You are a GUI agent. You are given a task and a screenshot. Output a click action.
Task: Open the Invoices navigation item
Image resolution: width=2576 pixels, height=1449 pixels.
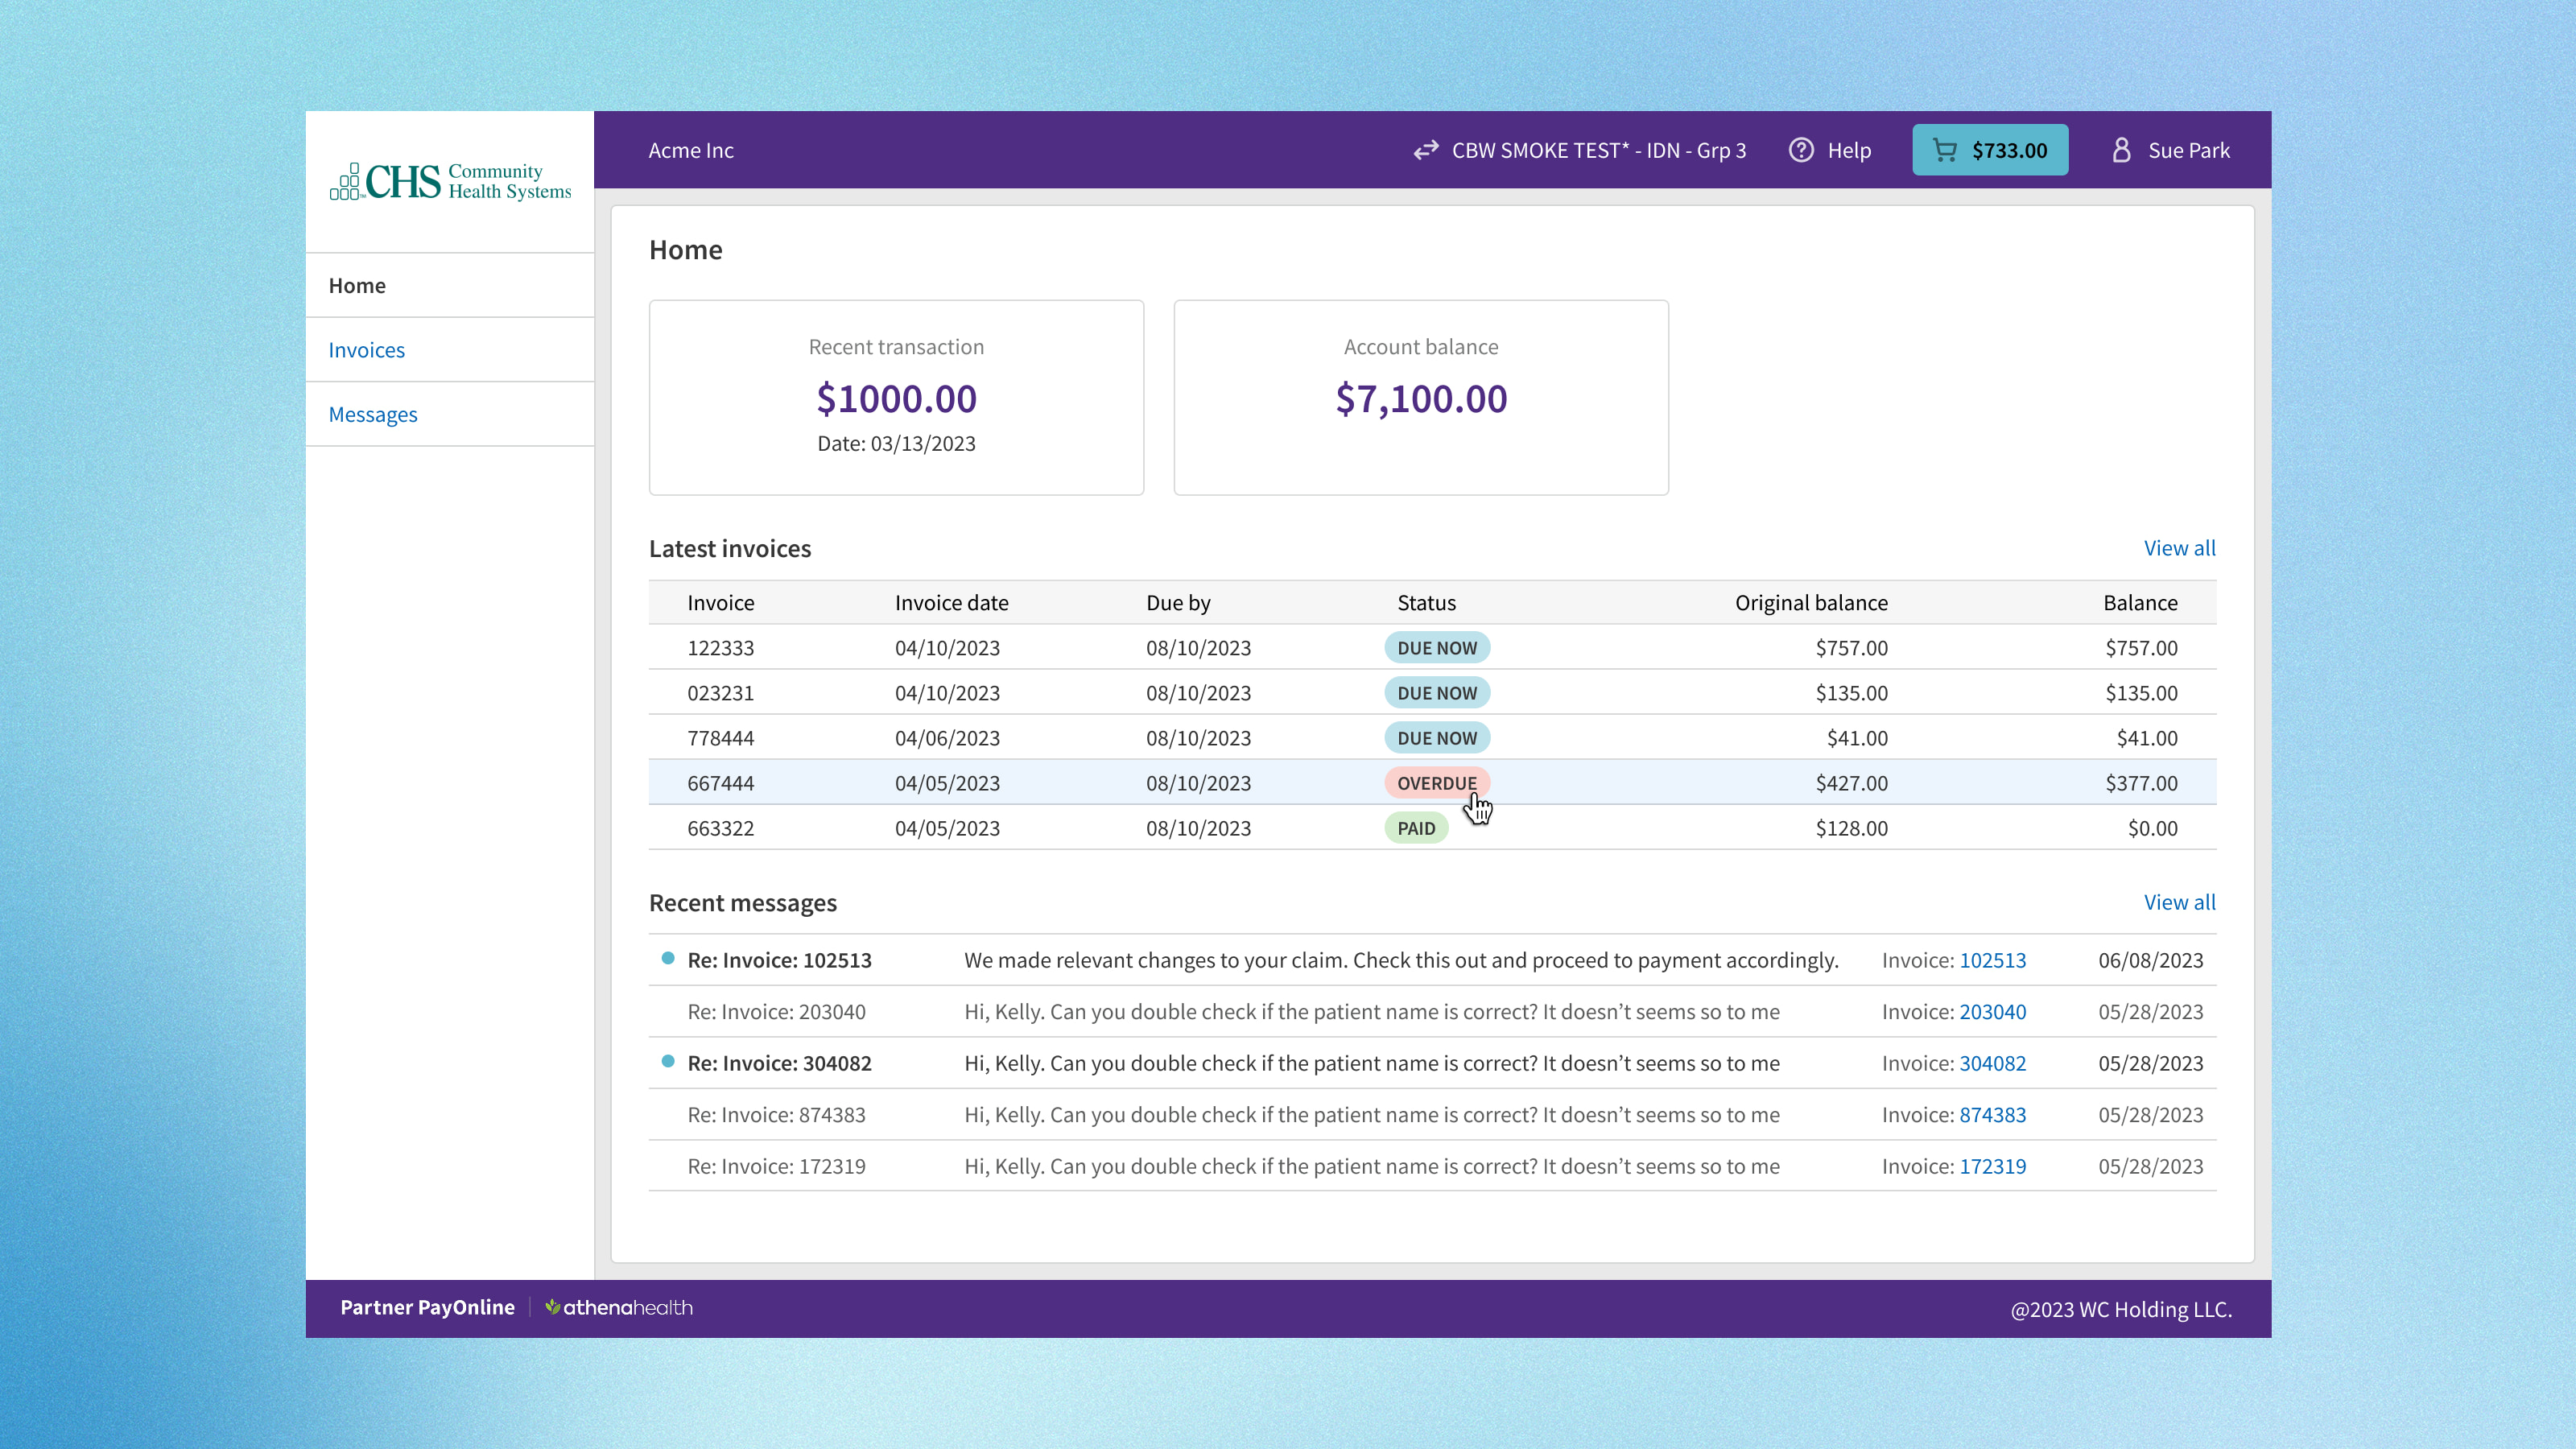[367, 350]
